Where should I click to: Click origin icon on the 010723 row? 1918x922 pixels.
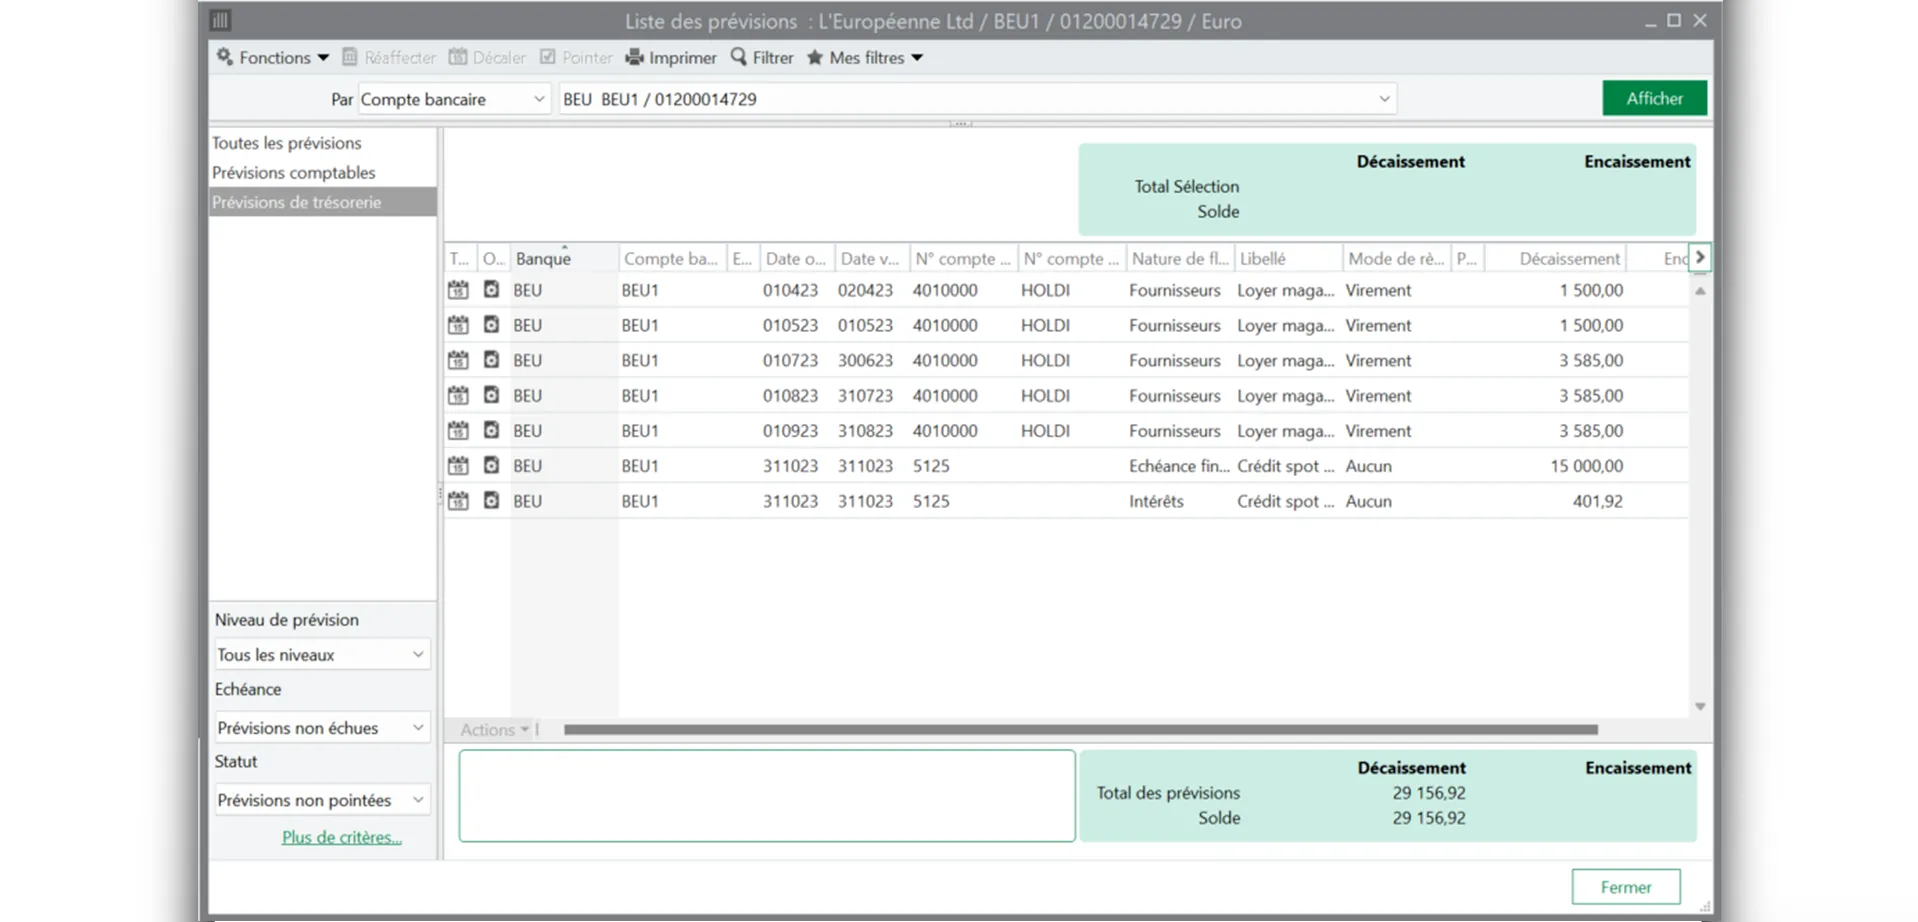491,359
